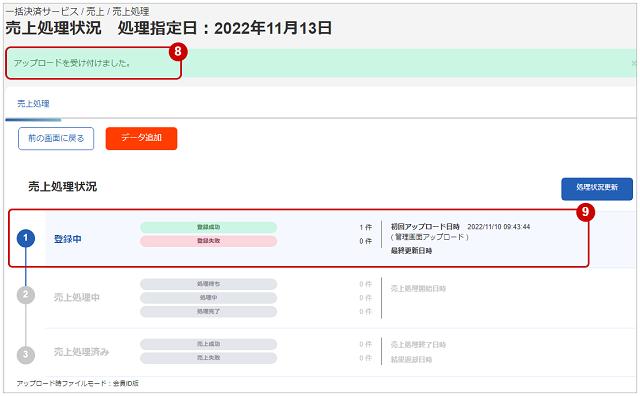Click the green 登録成功 status pill
640x396 pixels.
(x=209, y=227)
